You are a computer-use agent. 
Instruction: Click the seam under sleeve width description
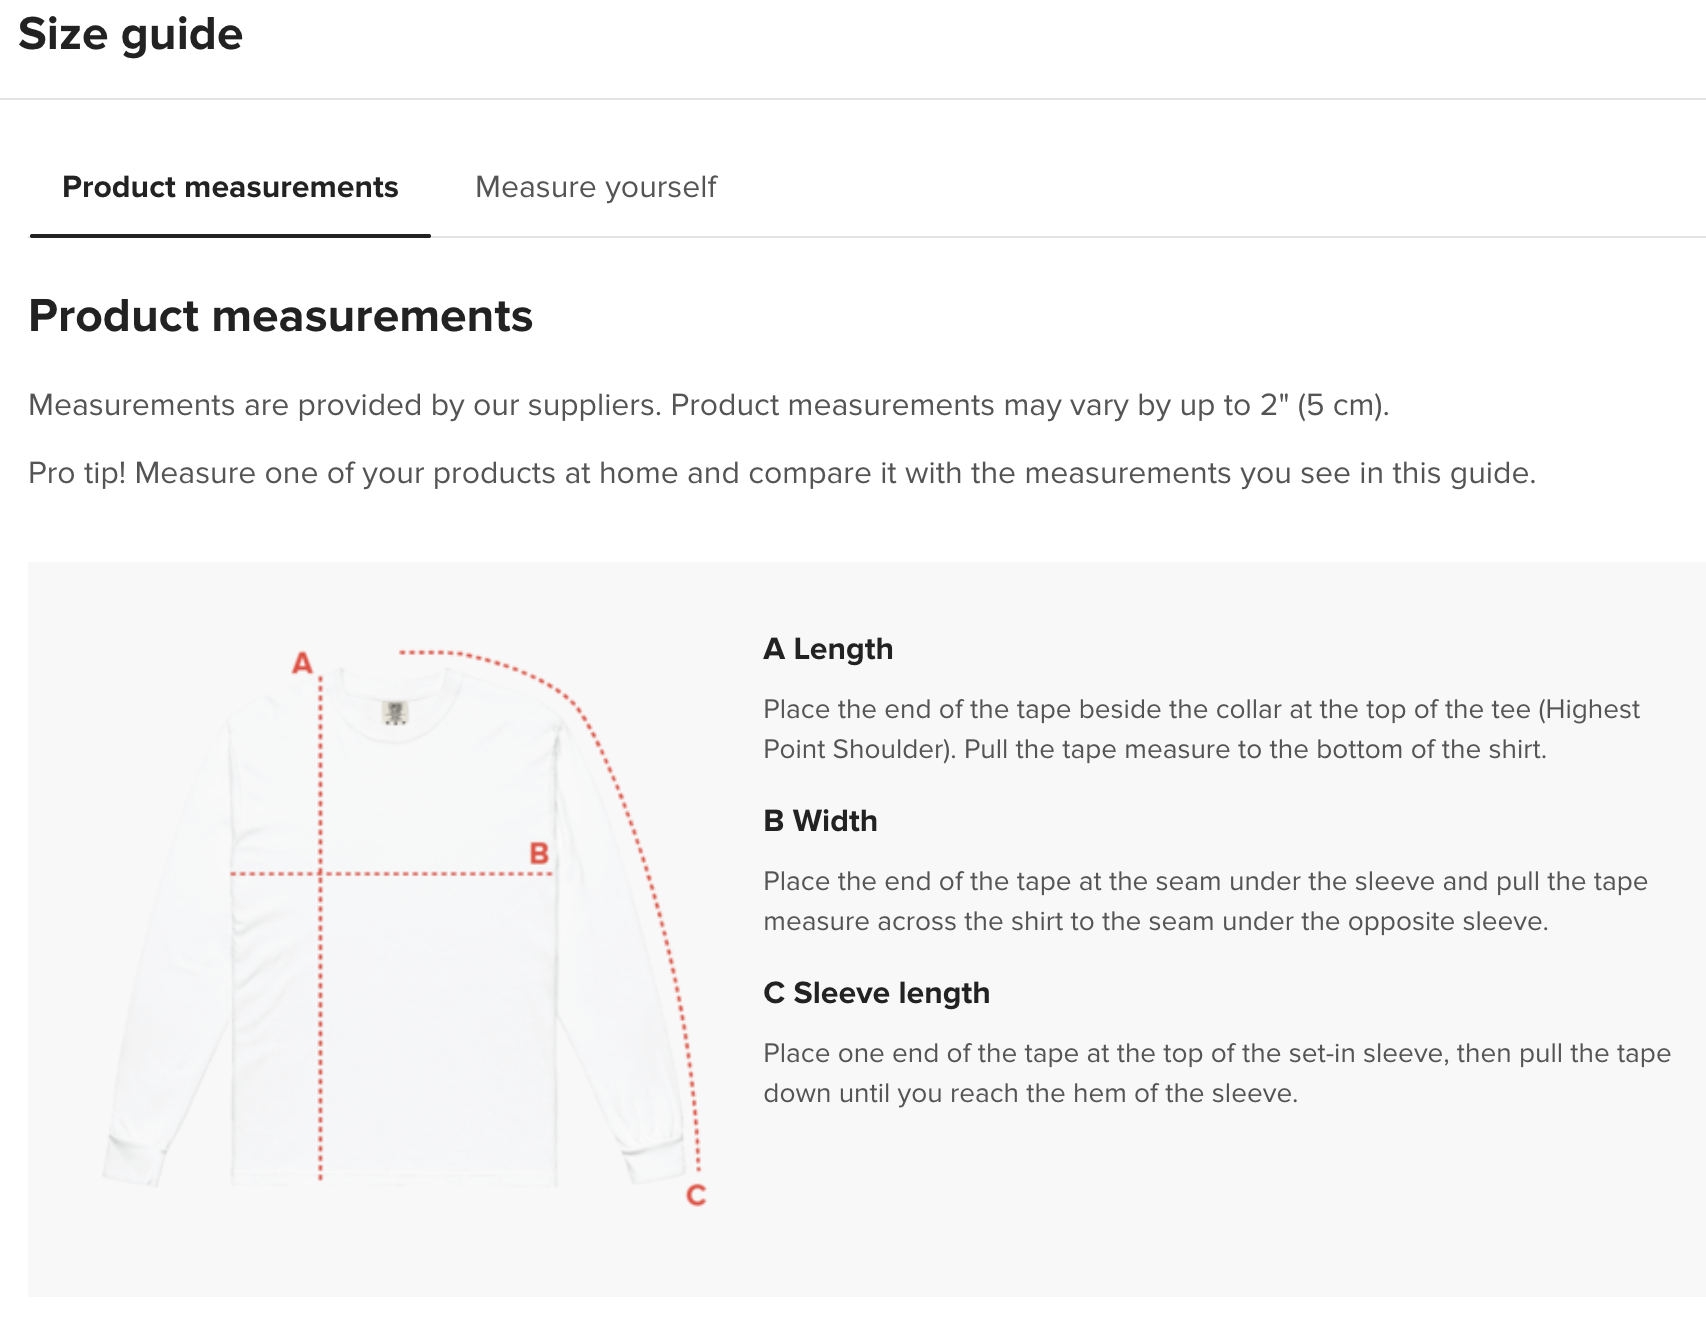[x=1205, y=901]
